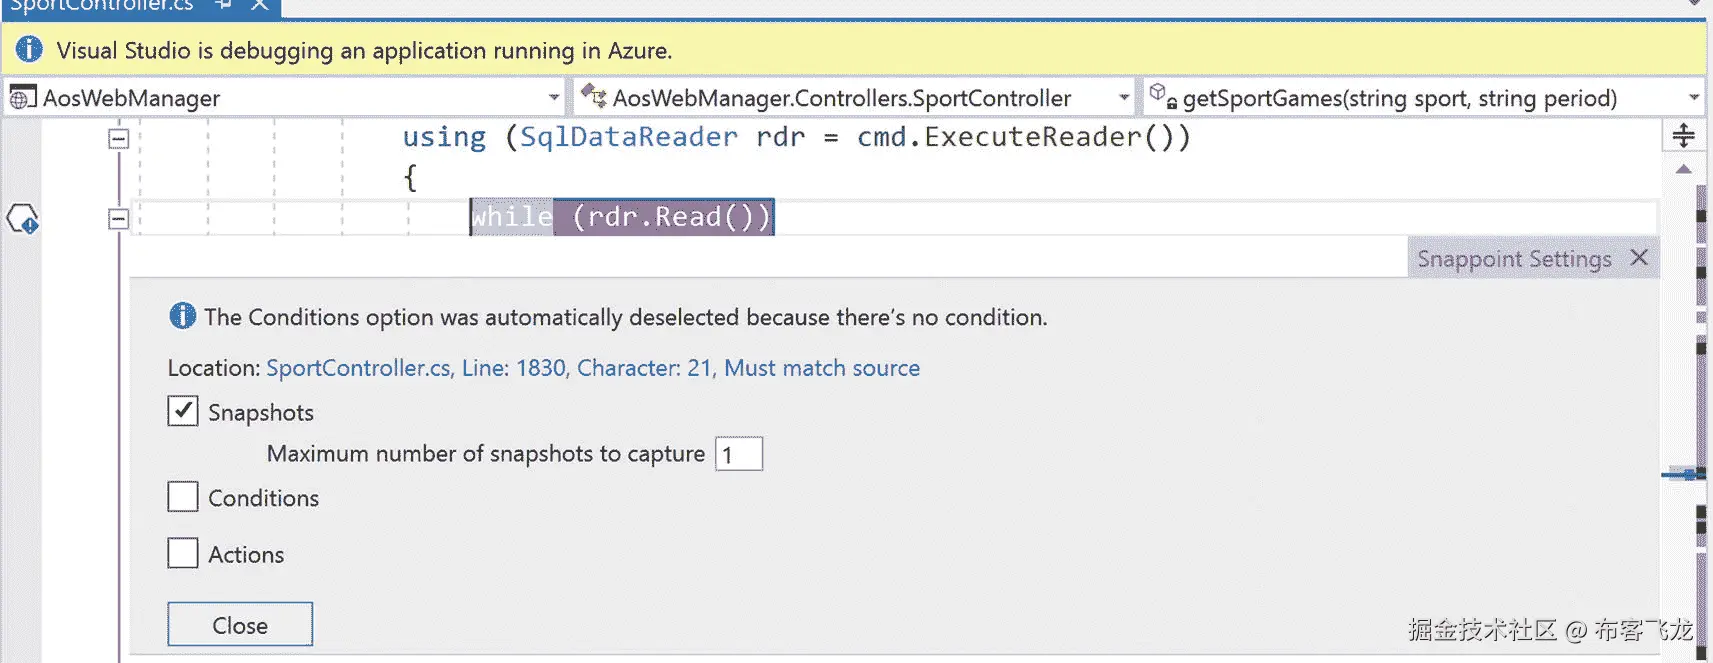1713x663 pixels.
Task: Click the getSportGames method cube icon
Action: click(x=1162, y=96)
